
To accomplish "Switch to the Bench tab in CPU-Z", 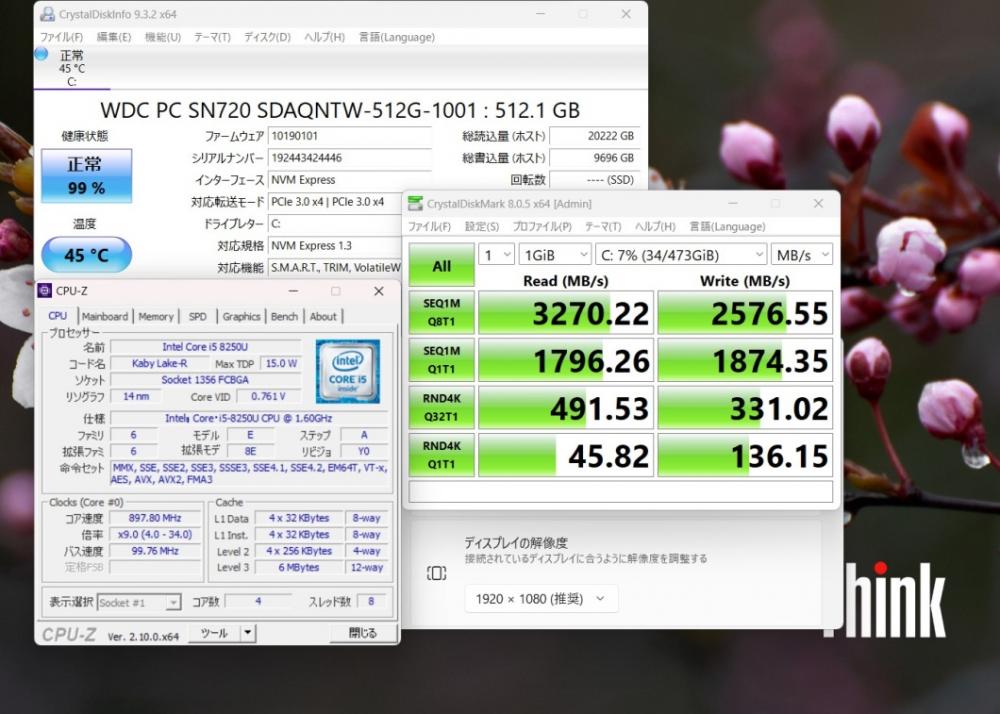I will click(284, 316).
